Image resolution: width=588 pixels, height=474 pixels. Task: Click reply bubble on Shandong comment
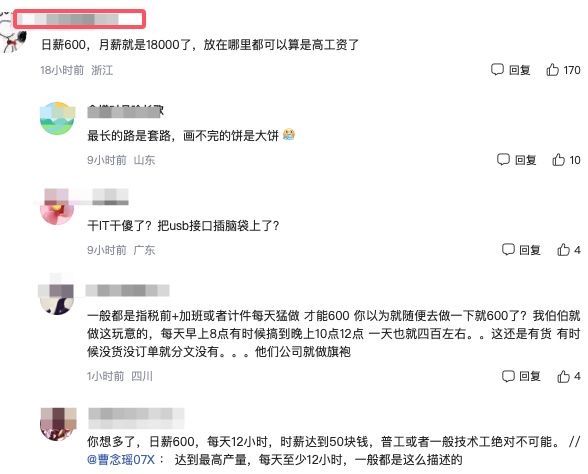point(503,159)
